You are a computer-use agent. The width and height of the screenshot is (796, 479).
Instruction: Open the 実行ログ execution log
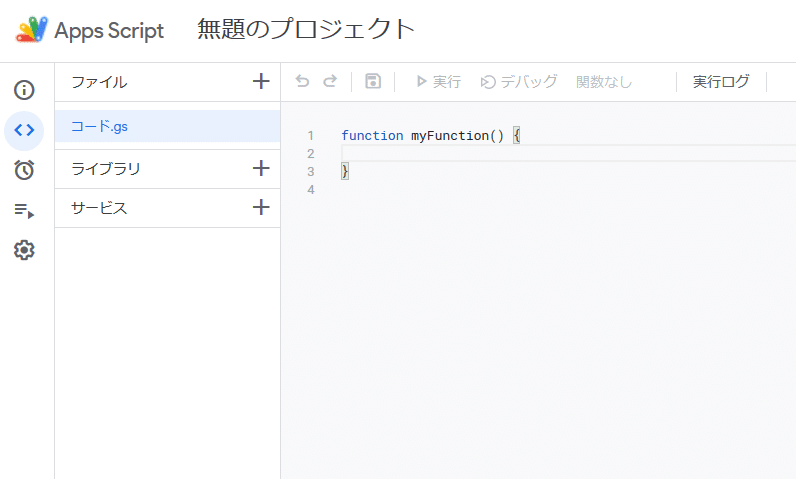pos(721,81)
